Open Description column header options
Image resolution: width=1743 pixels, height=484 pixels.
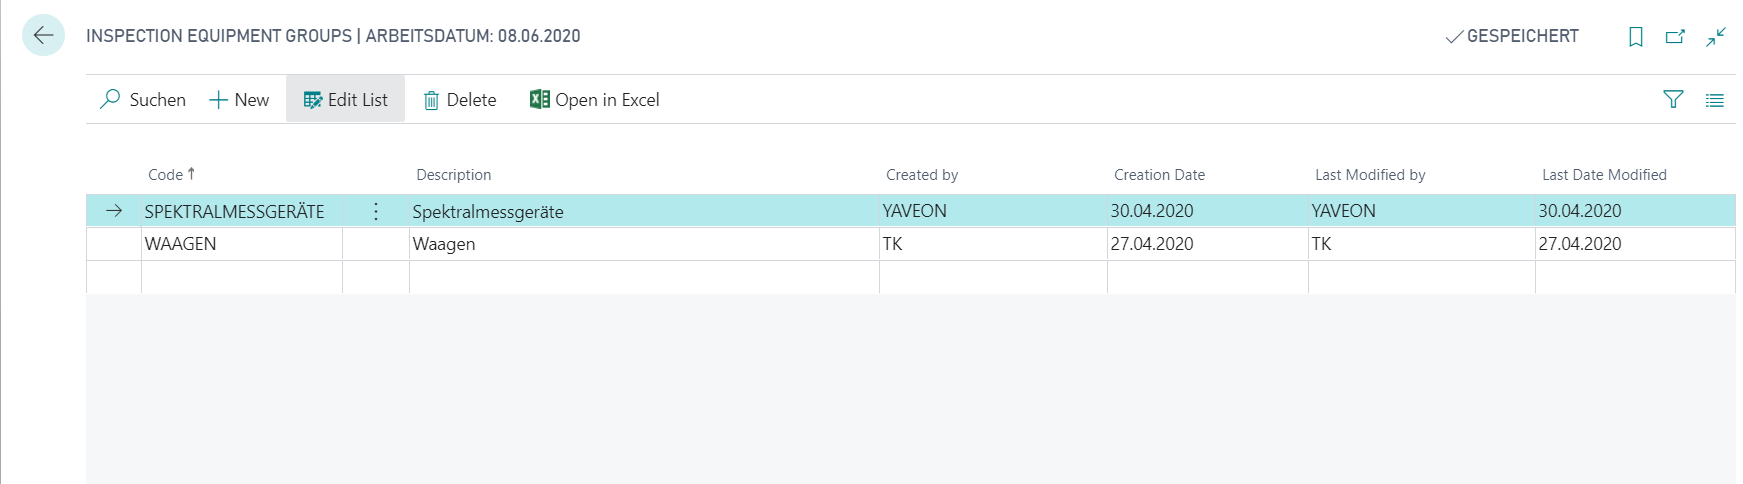(x=454, y=175)
